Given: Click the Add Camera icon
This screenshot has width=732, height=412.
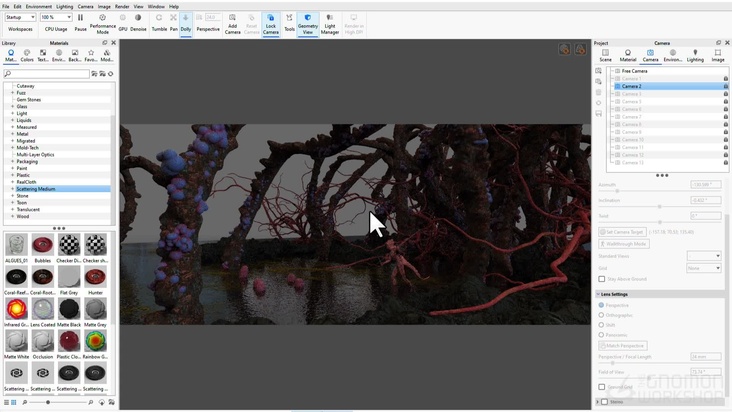Looking at the screenshot, I should [232, 18].
